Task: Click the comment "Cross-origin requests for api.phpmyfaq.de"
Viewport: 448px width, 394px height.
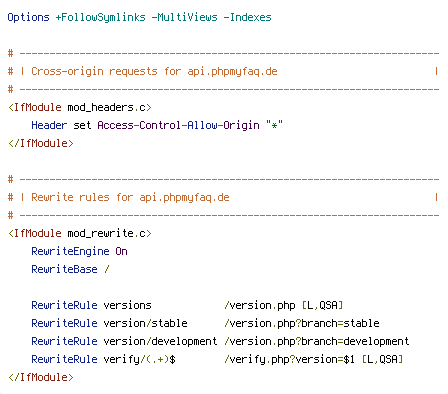Action: click(154, 71)
